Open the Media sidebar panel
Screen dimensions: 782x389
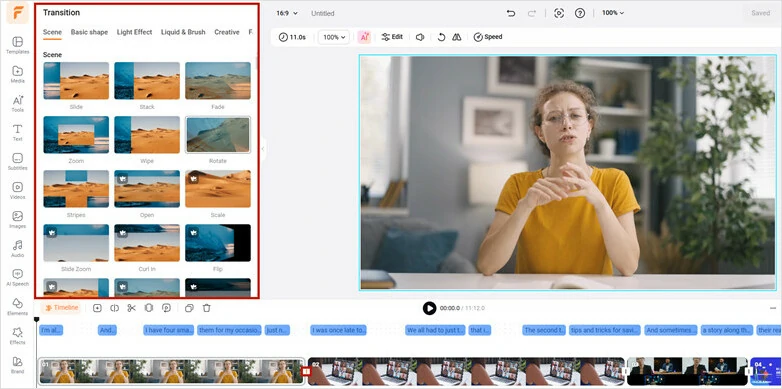click(x=17, y=74)
